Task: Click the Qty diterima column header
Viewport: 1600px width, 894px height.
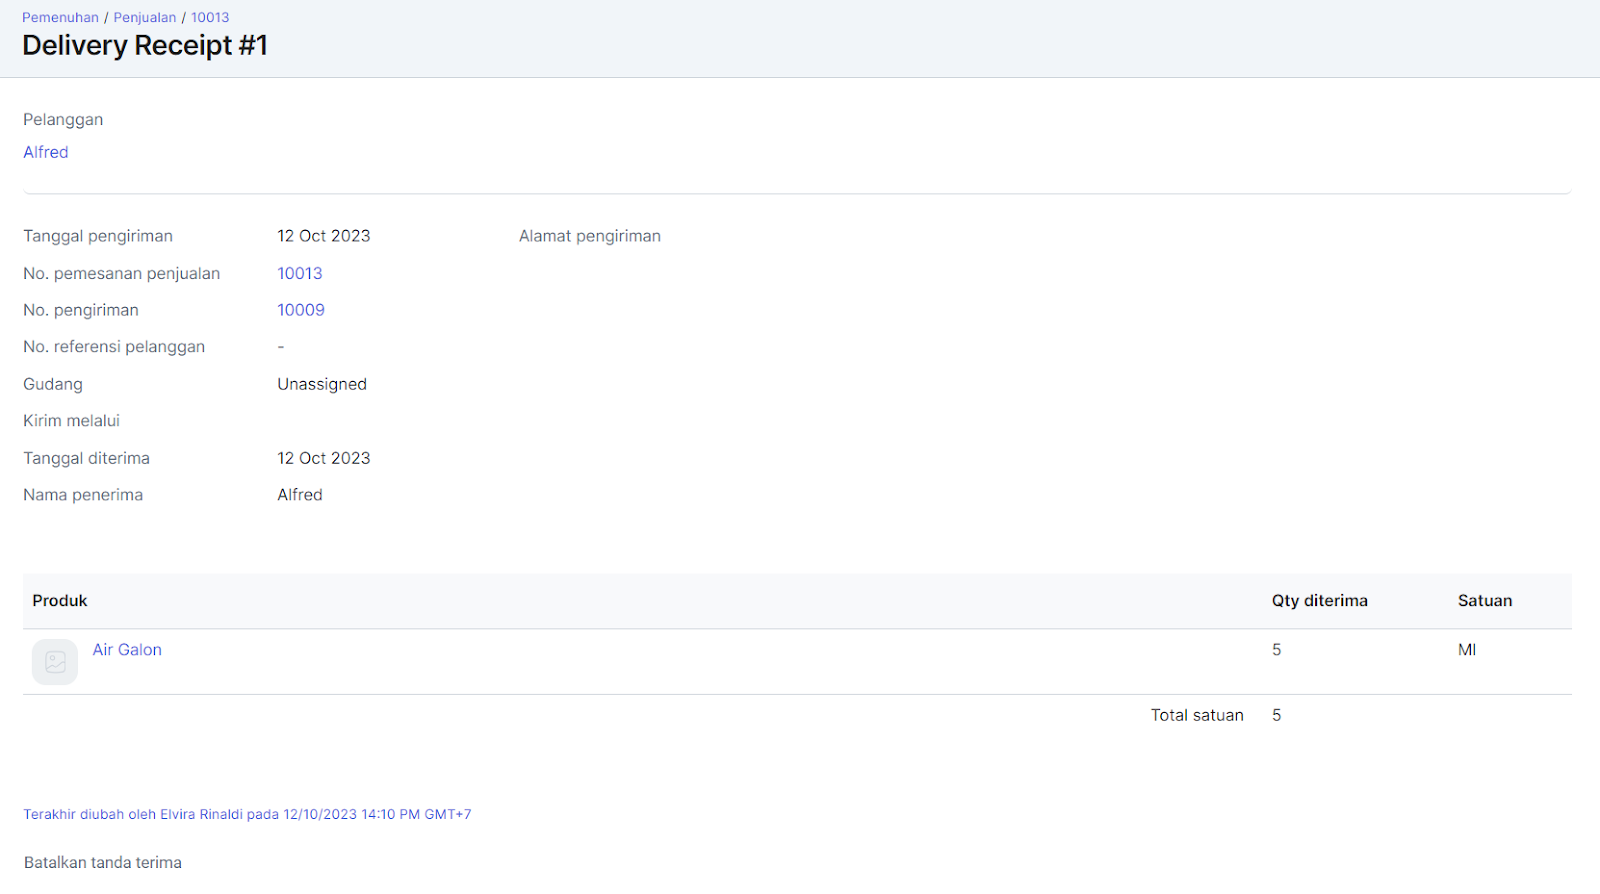Action: (x=1320, y=601)
